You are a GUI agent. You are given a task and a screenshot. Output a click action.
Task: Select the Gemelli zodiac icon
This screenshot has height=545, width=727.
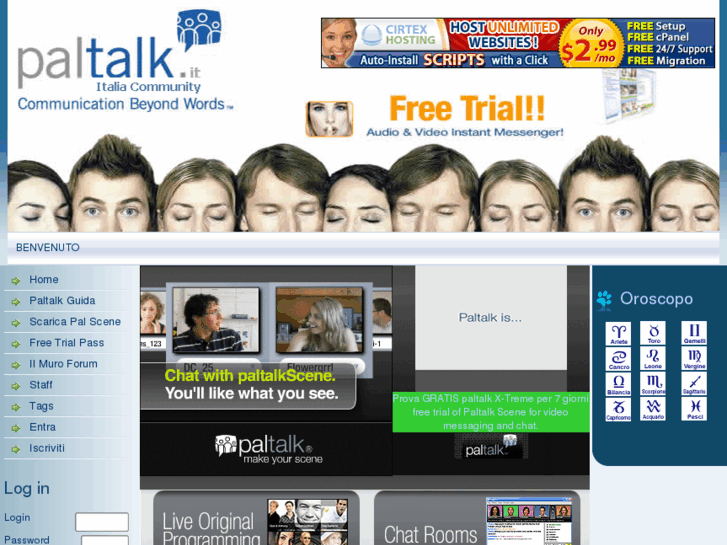tap(694, 333)
